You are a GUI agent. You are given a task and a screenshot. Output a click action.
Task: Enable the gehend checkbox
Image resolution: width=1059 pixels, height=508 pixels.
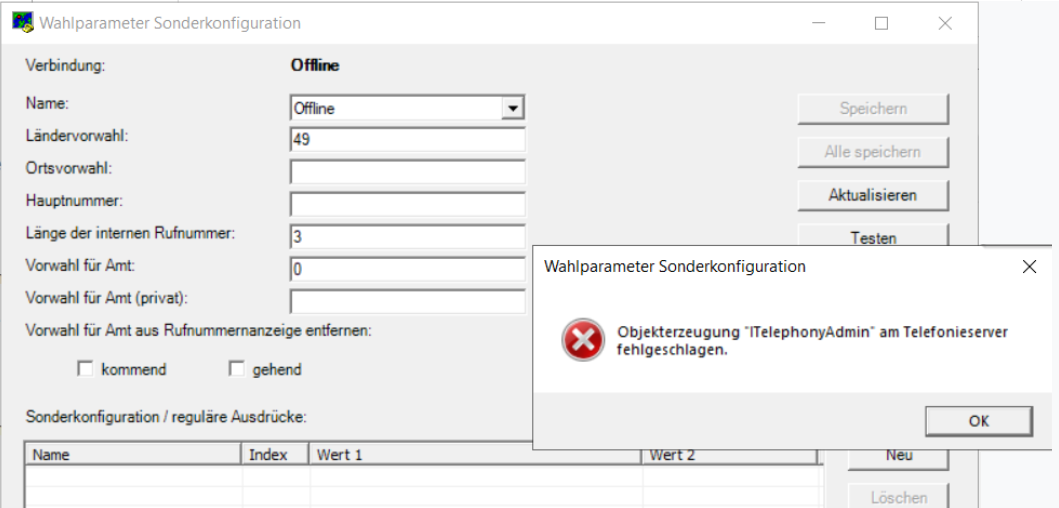coord(236,369)
